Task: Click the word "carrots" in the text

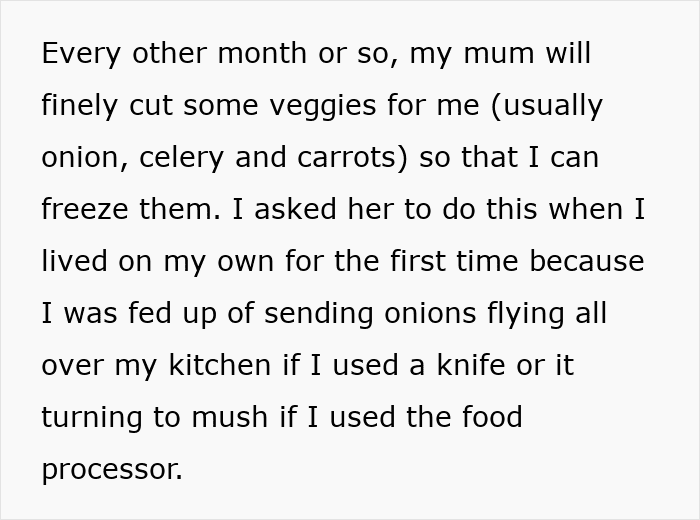Action: click(x=356, y=158)
